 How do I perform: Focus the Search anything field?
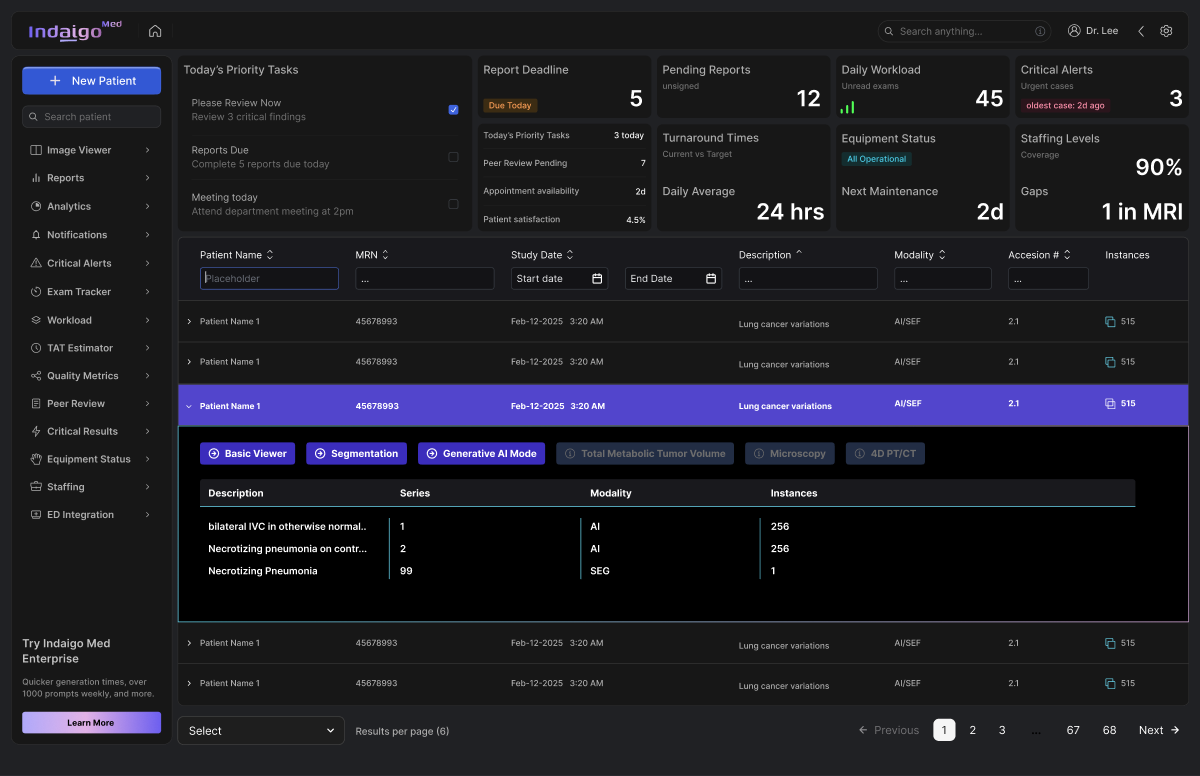tap(965, 31)
